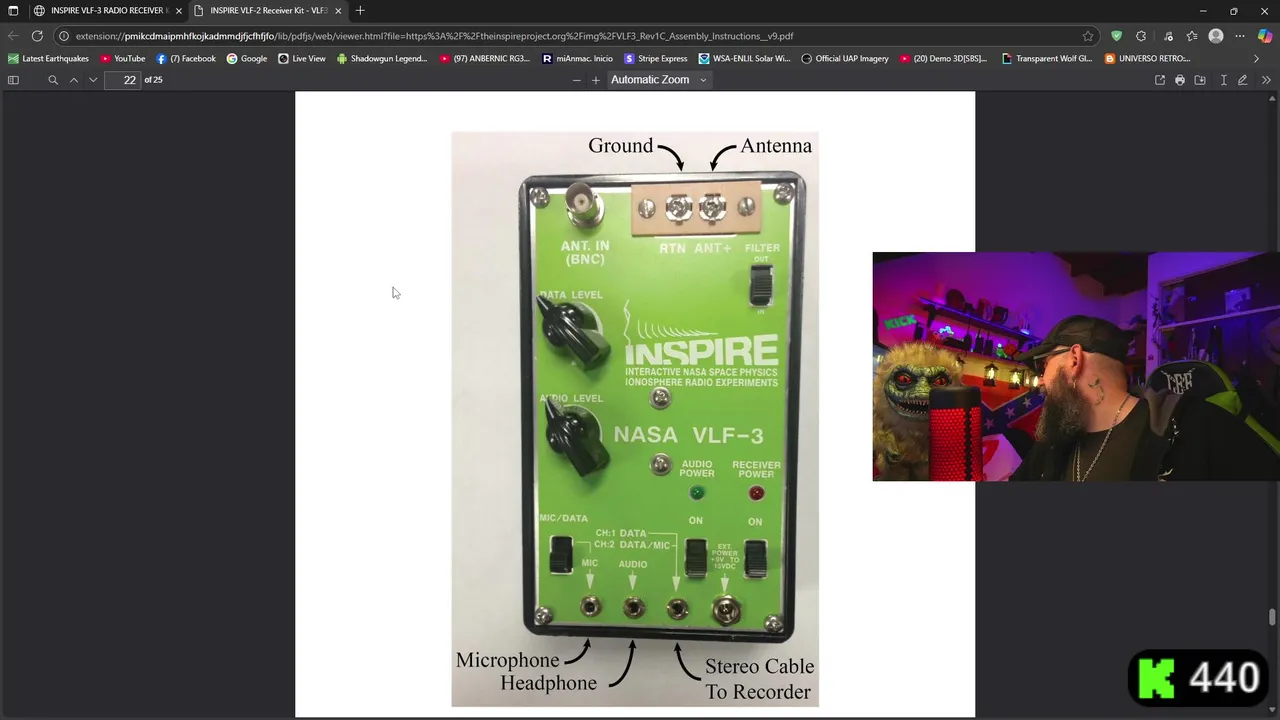1280x720 pixels.
Task: Click the scrollbar up arrow
Action: 1273,97
